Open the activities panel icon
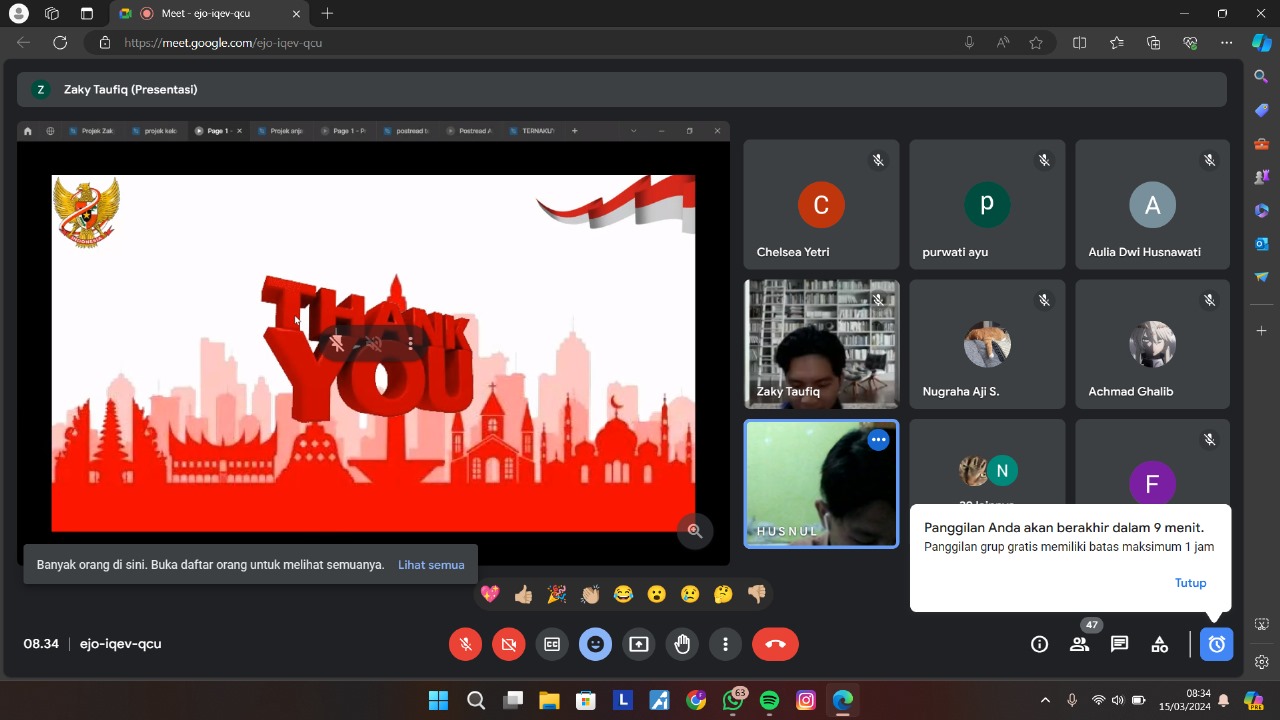The height and width of the screenshot is (720, 1280). 1159,645
